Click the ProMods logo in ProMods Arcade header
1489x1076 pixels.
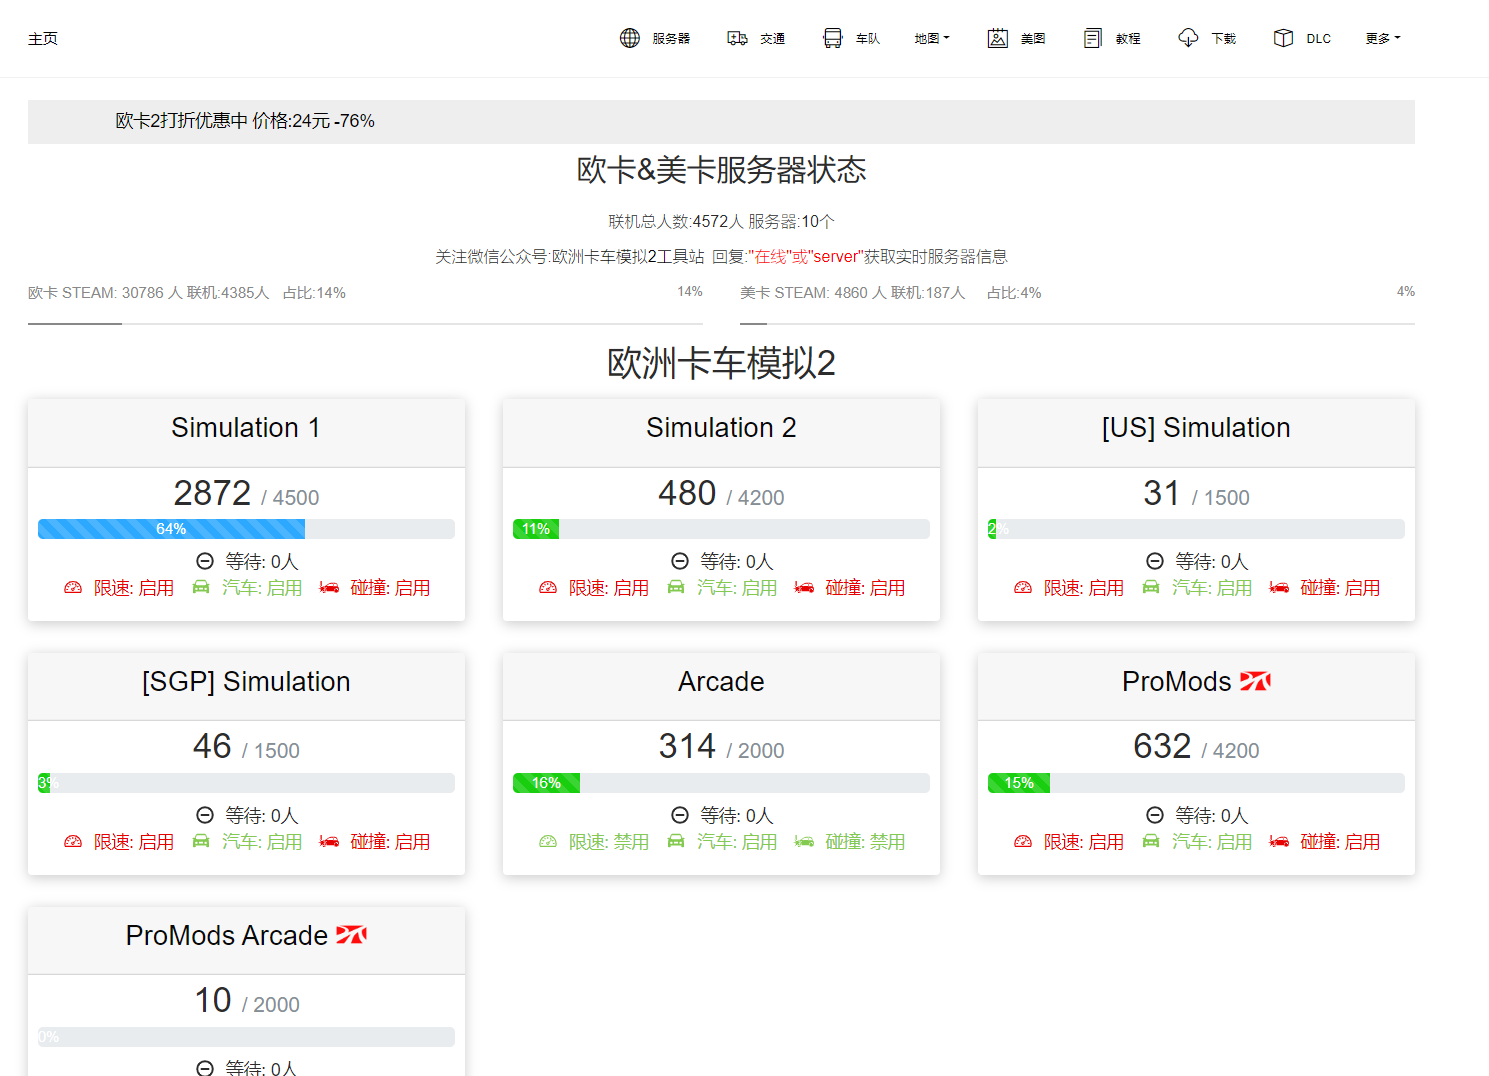pos(351,935)
